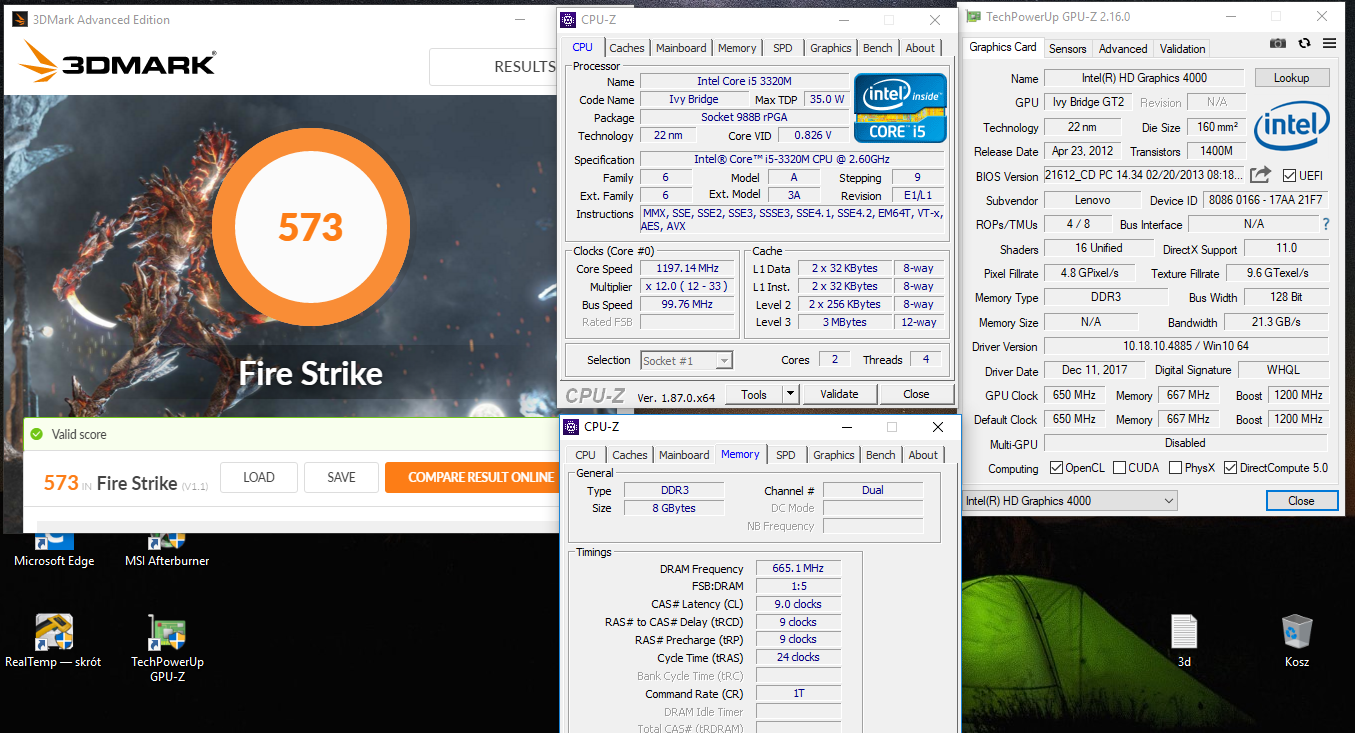Open SPD tab in CPU-Z memory window
Screen dimensions: 1355x733
click(786, 455)
